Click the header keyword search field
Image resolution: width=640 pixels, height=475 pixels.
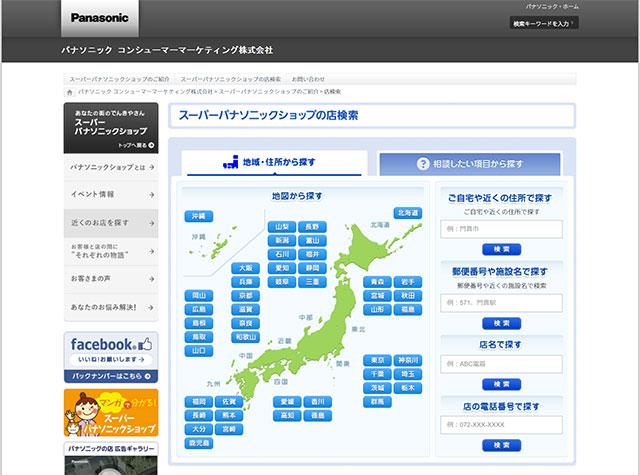click(x=544, y=23)
